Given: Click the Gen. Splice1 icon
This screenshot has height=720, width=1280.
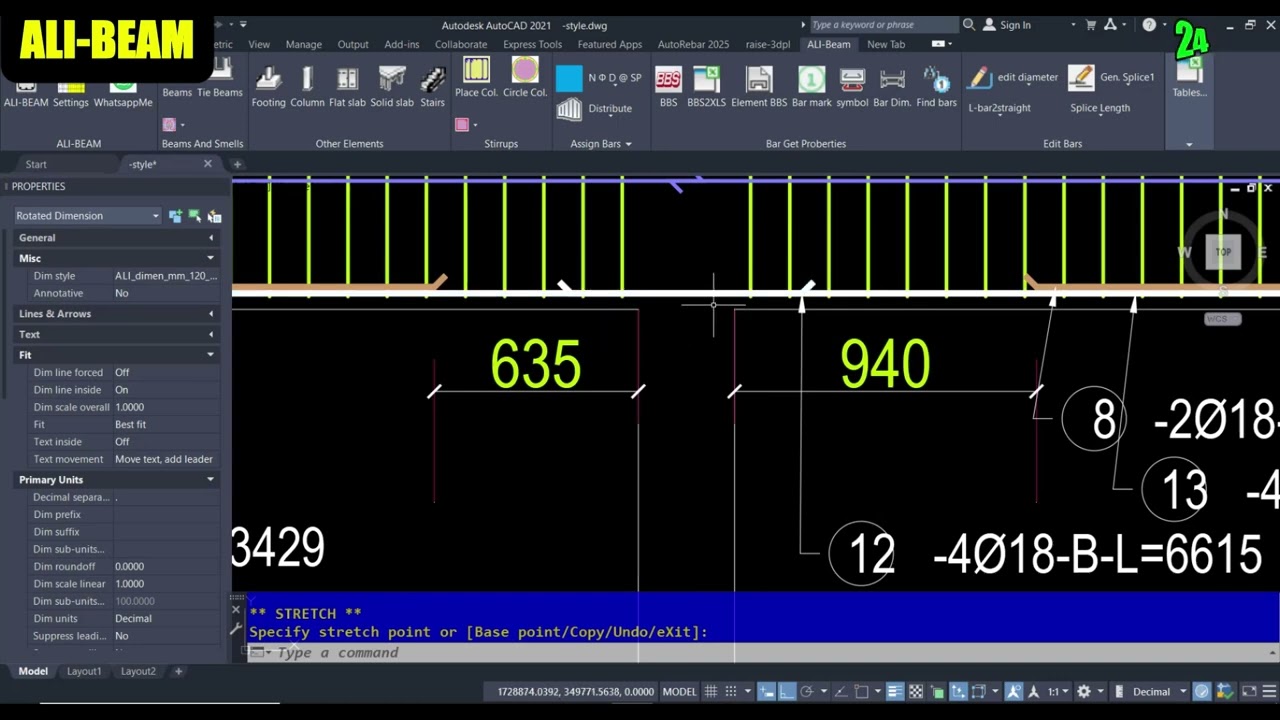Looking at the screenshot, I should point(1081,77).
